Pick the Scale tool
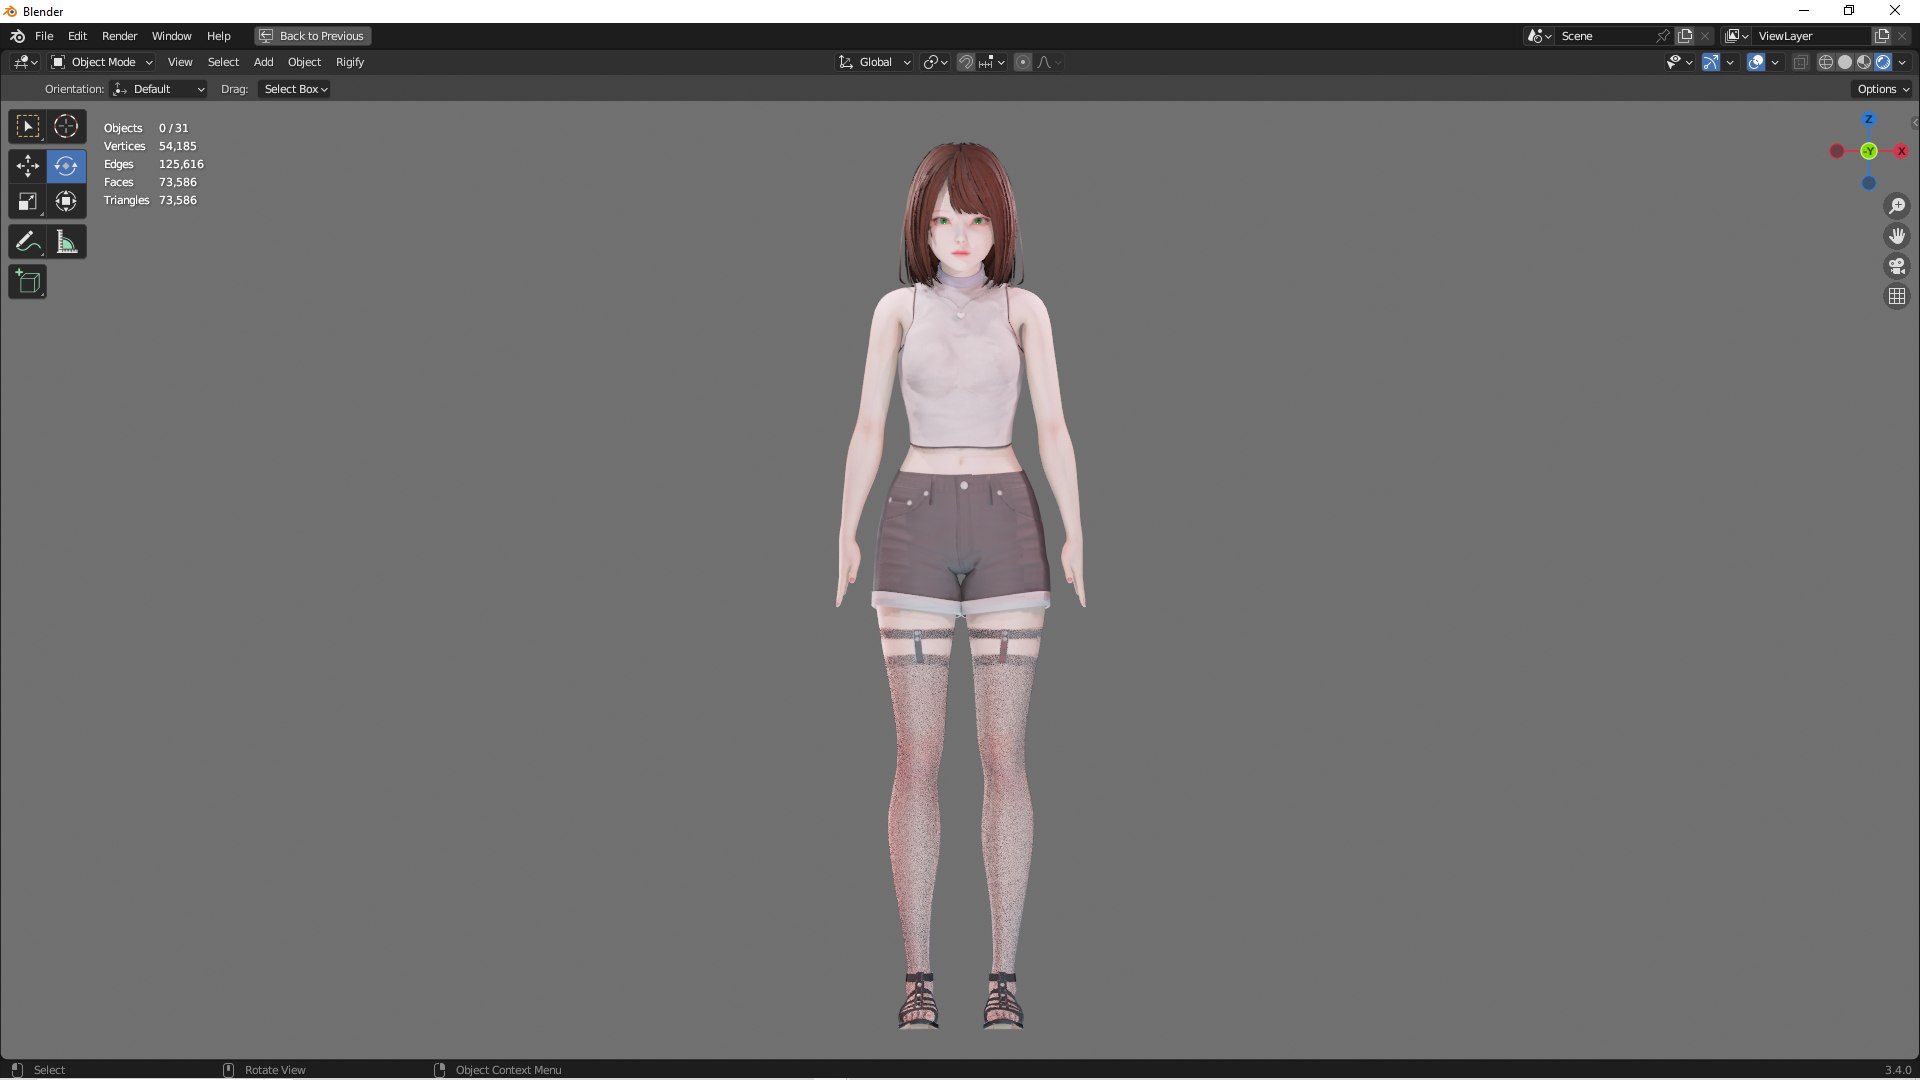 click(28, 202)
